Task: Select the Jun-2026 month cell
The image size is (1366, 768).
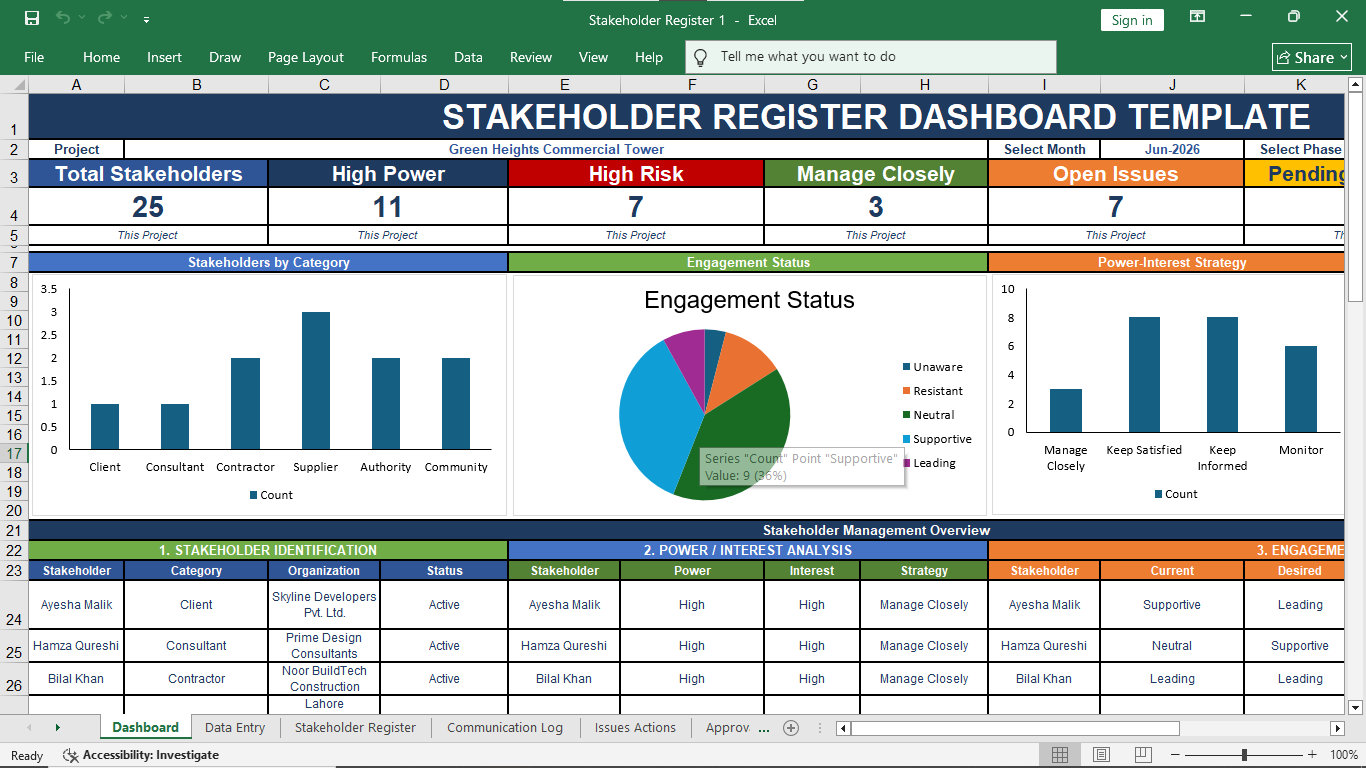Action: pos(1172,149)
